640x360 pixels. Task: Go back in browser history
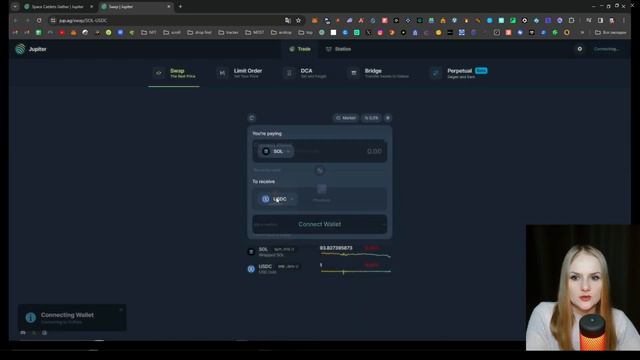16,20
